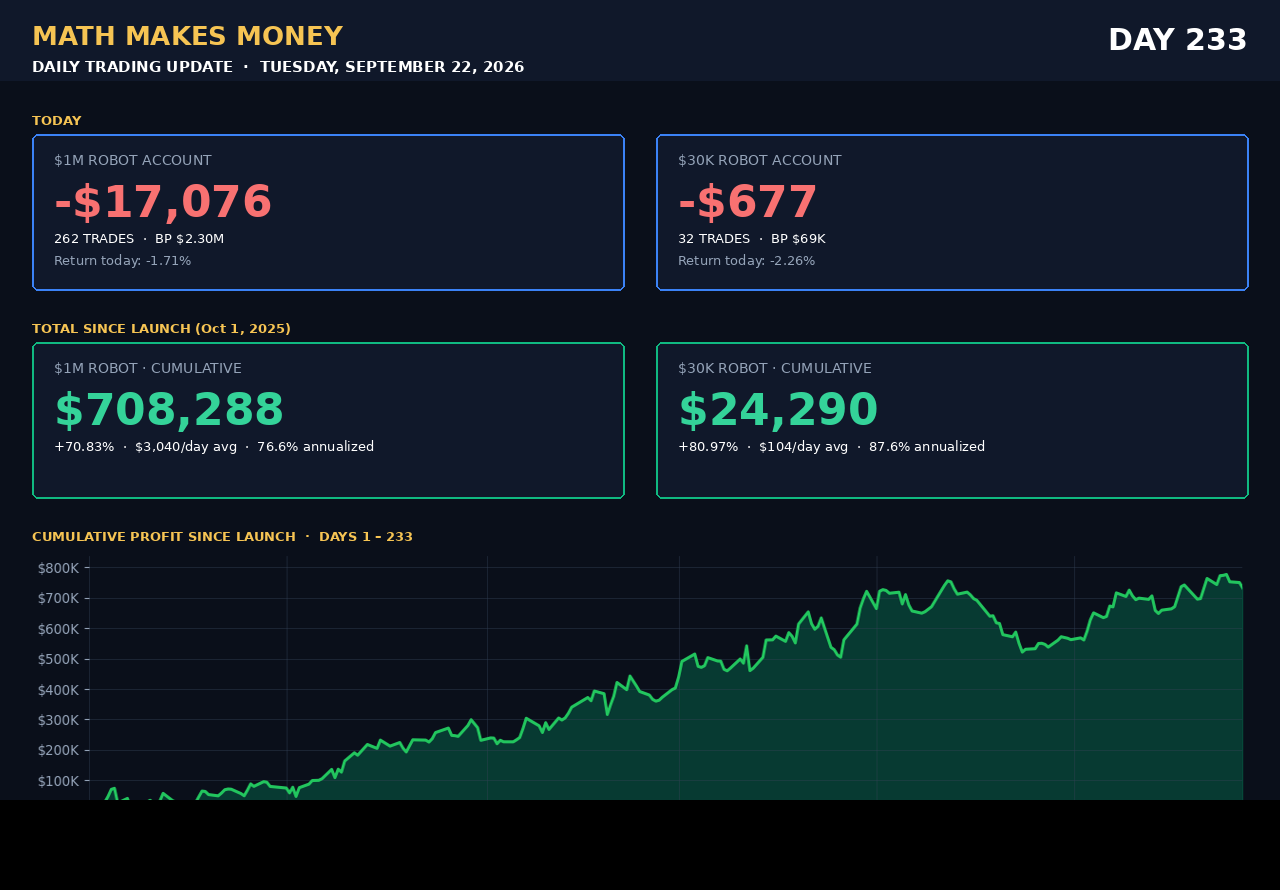Click the "$104/day avg" text
The image size is (1280, 890).
coord(804,447)
